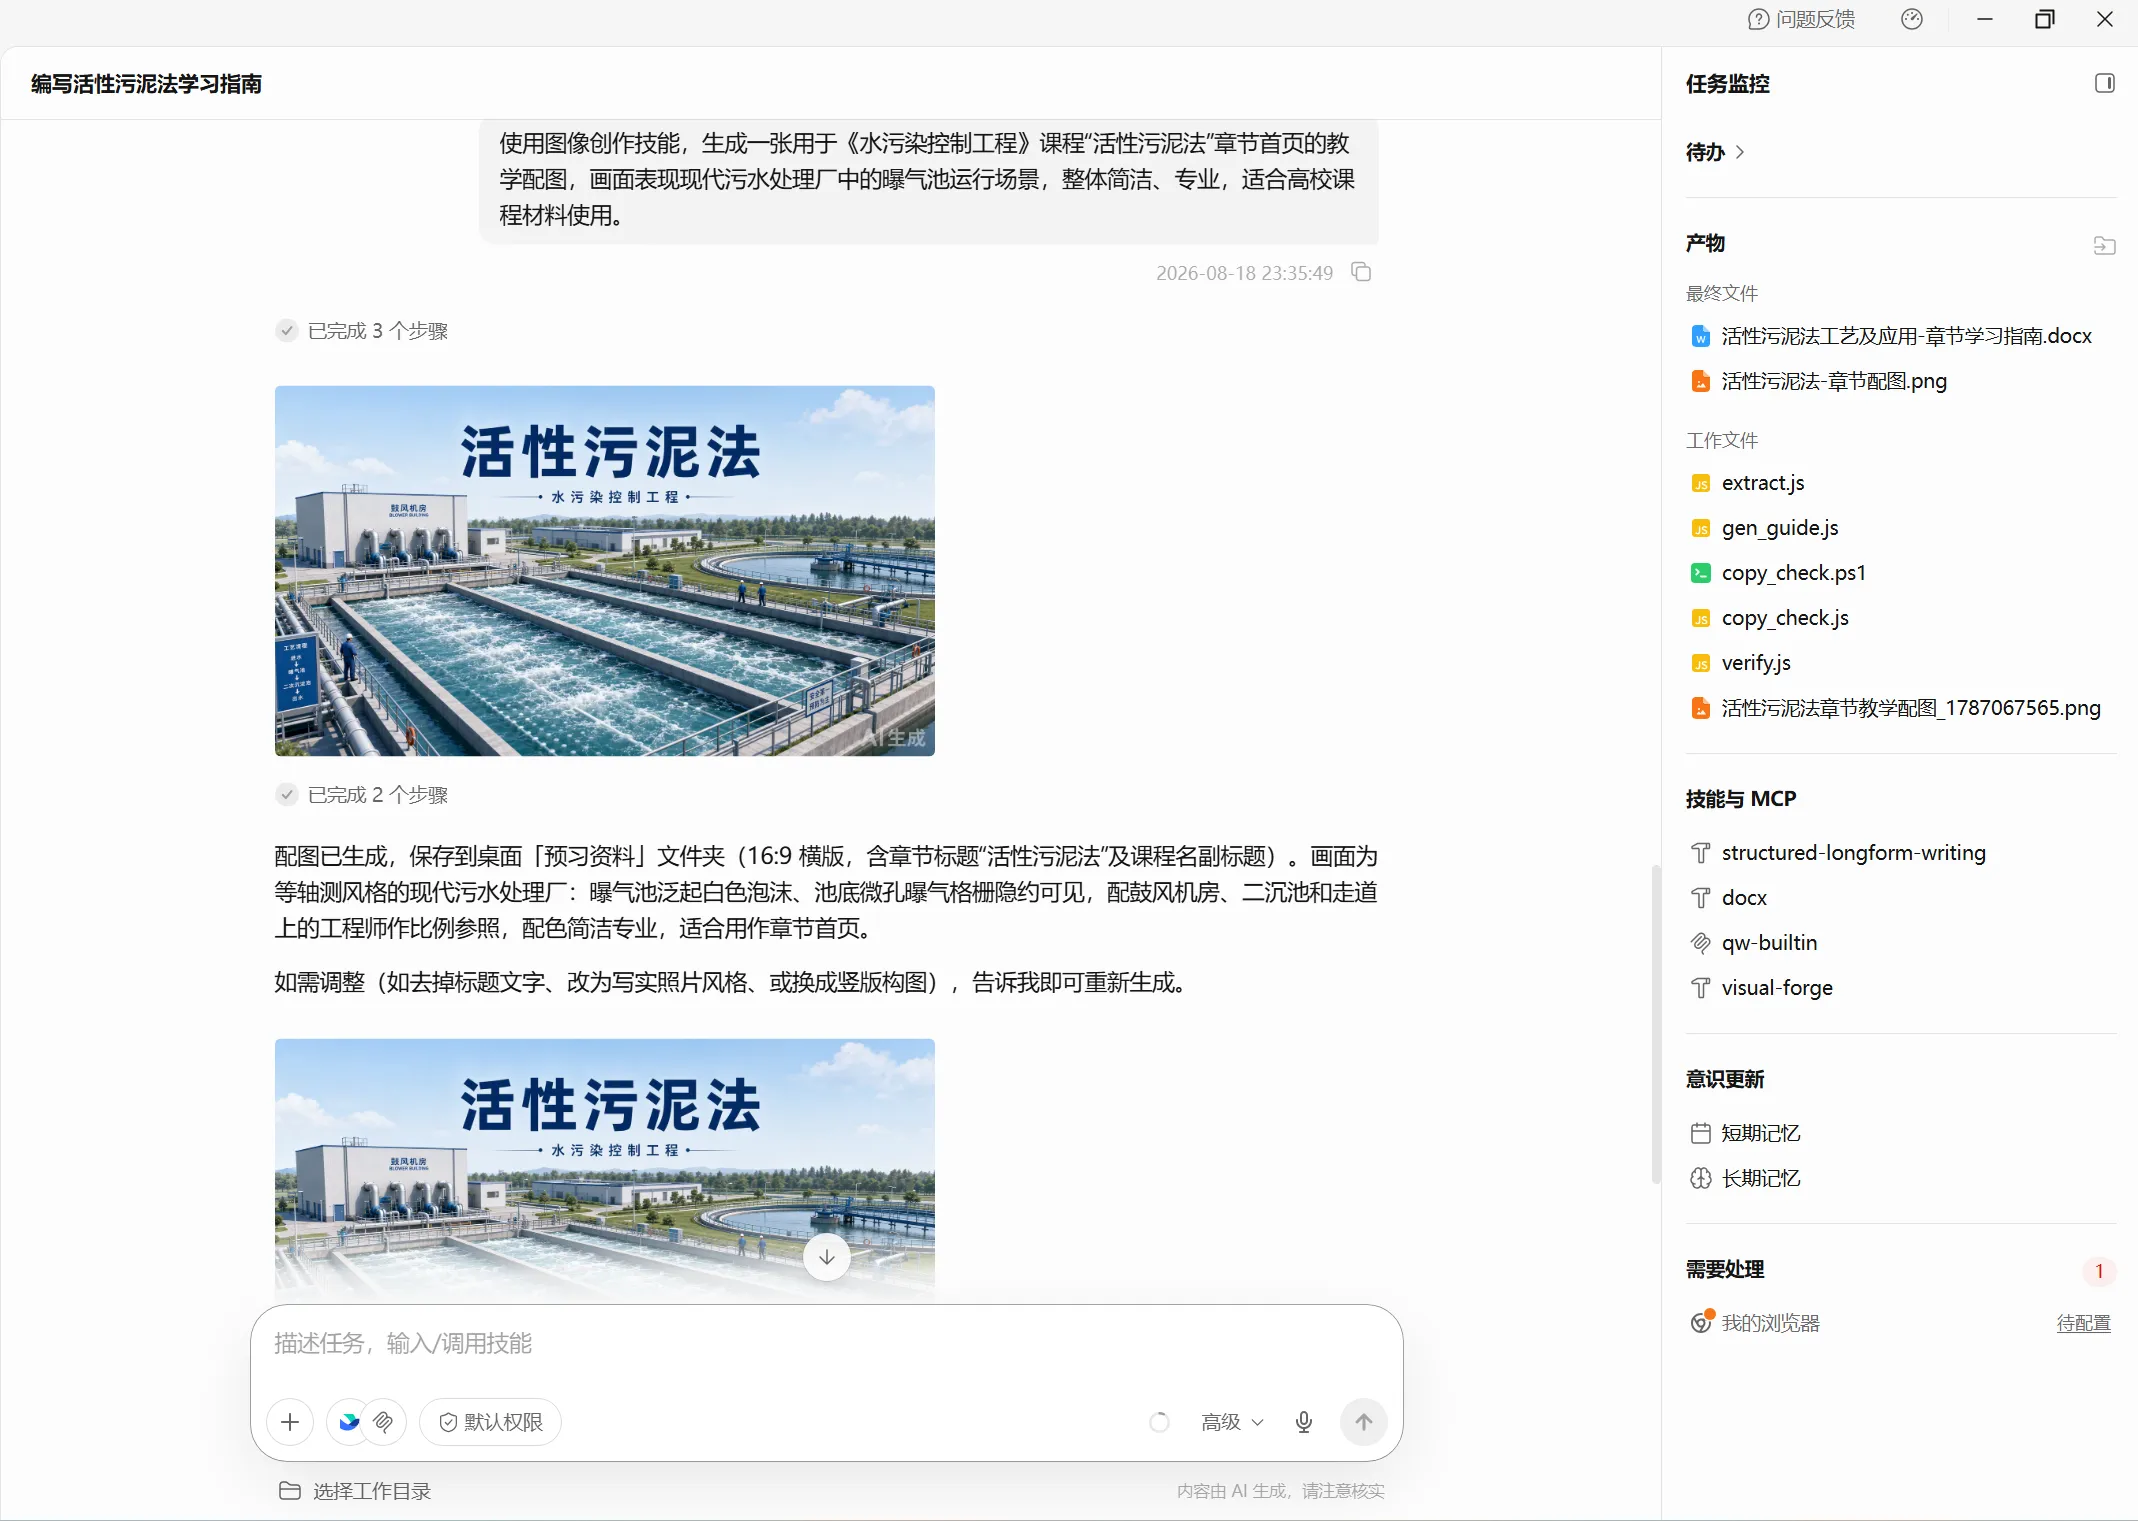This screenshot has height=1521, width=2138.
Task: Open the feedback button 问题反馈
Action: (1801, 19)
